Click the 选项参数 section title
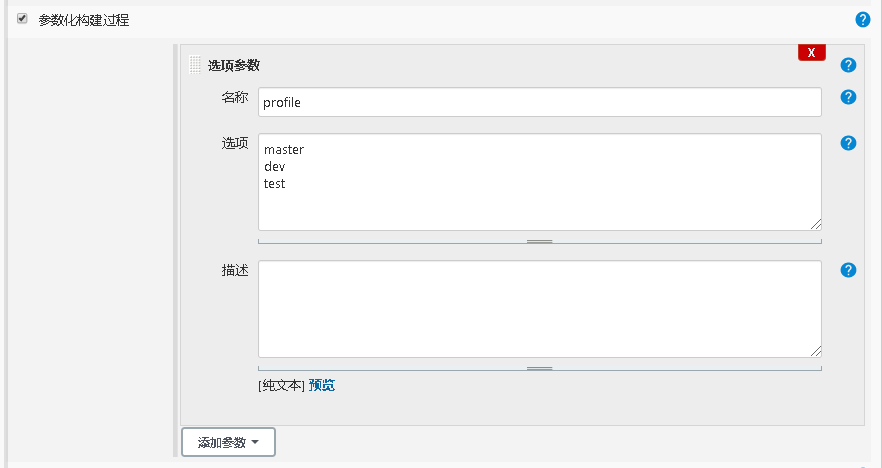This screenshot has height=468, width=882. (x=234, y=65)
